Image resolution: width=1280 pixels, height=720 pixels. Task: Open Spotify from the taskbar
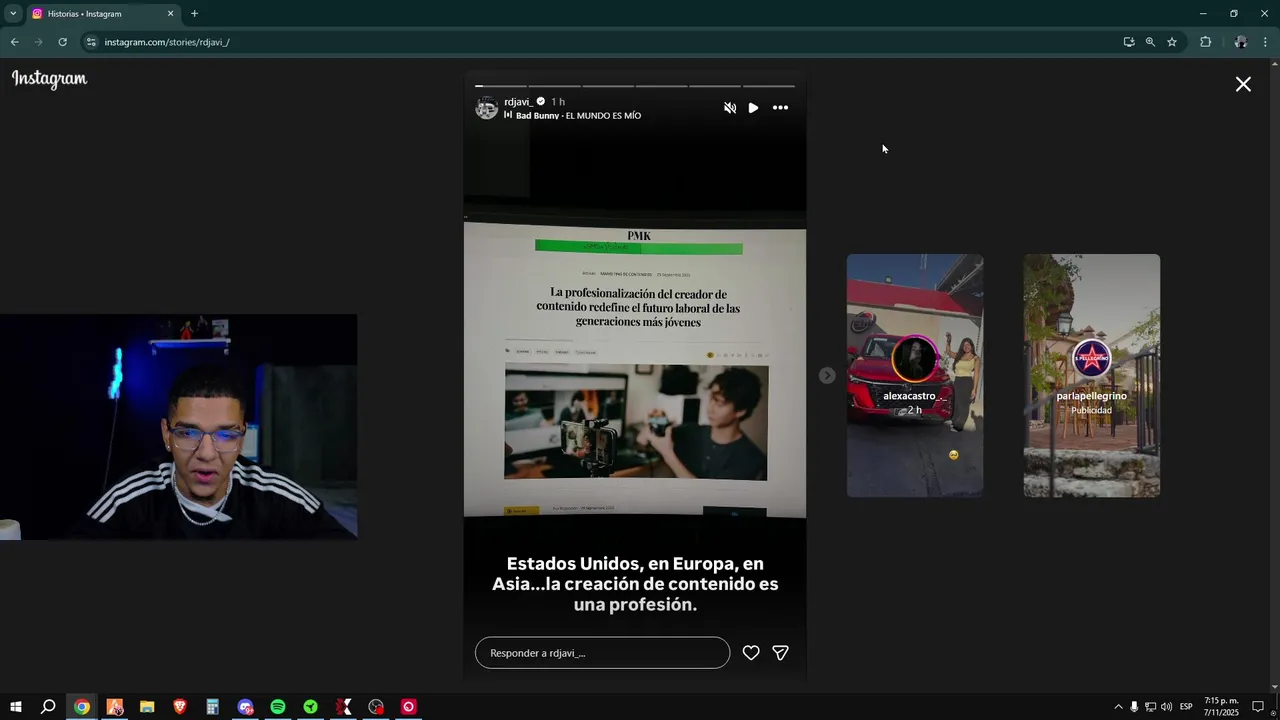[278, 707]
